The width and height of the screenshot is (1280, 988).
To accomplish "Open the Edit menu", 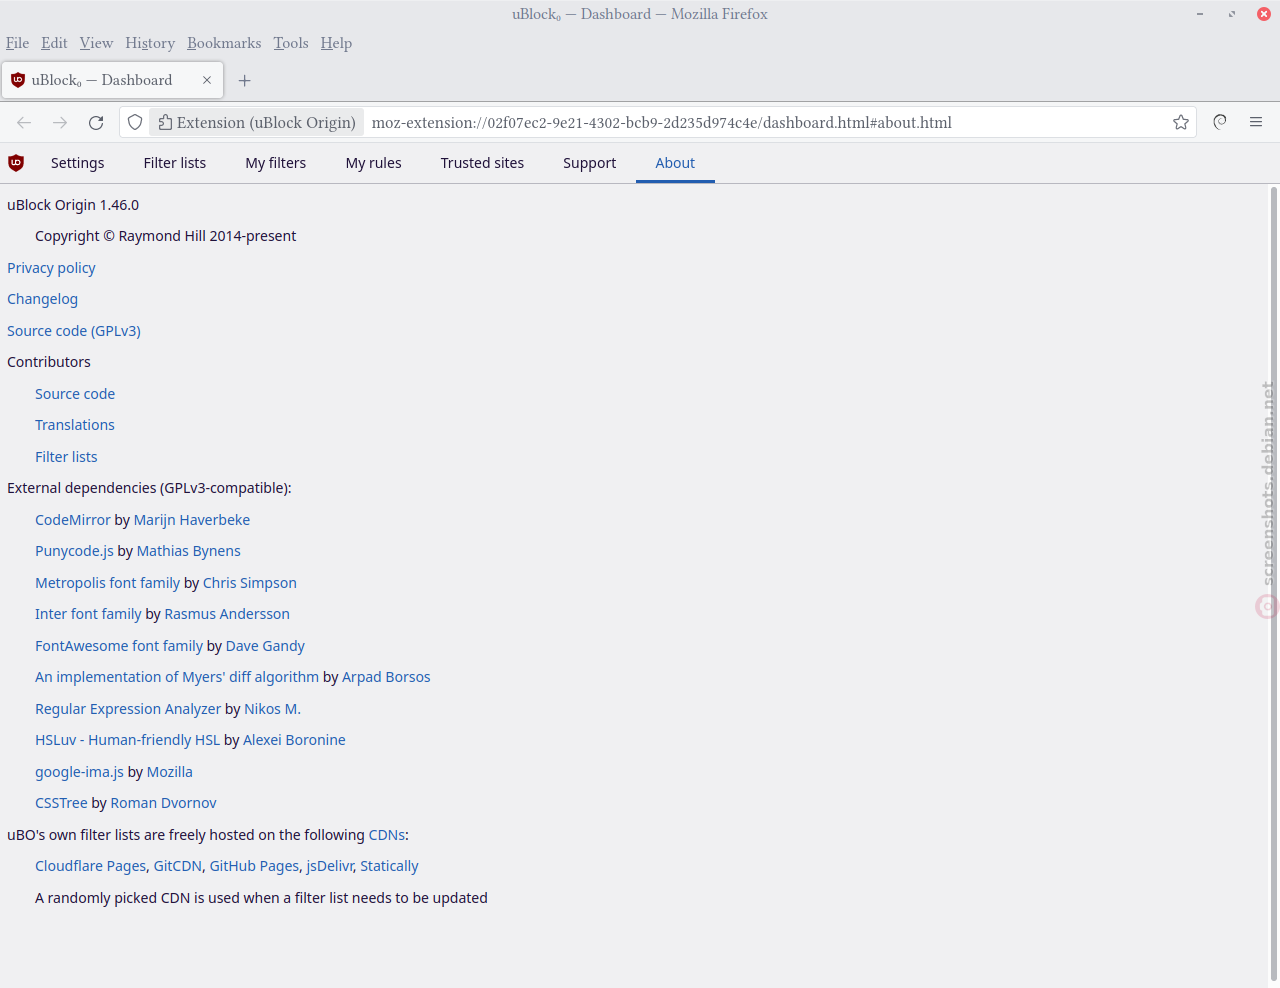I will coord(54,43).
